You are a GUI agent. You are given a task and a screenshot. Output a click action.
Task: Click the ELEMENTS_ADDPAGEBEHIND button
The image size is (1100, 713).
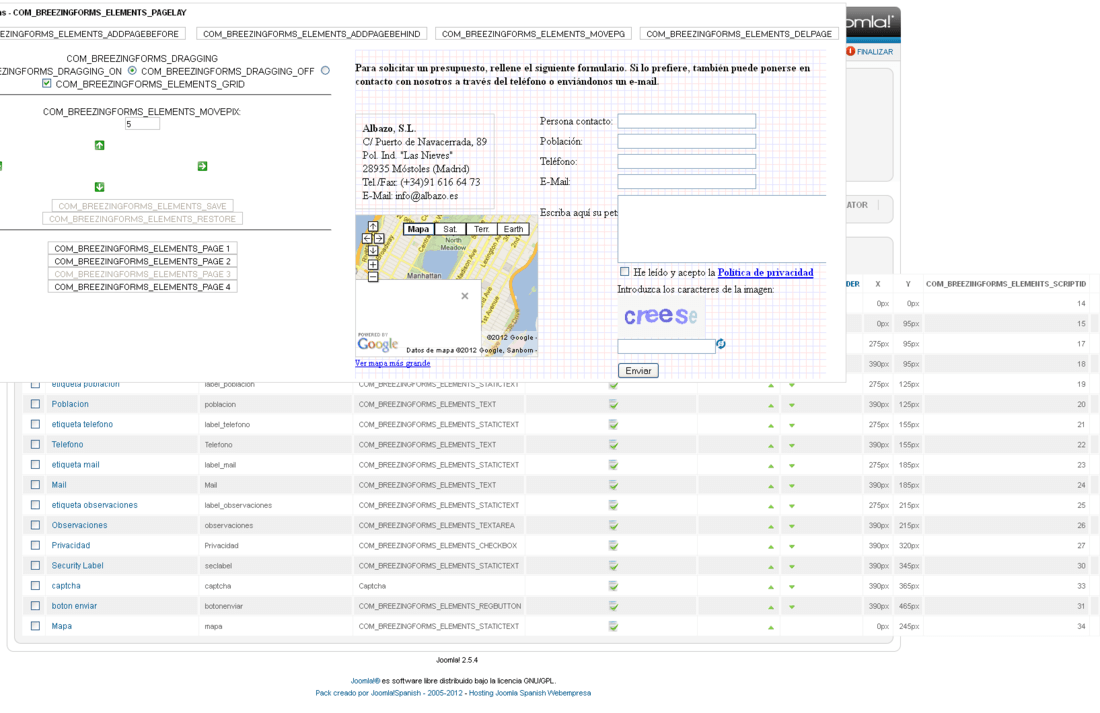(311, 34)
